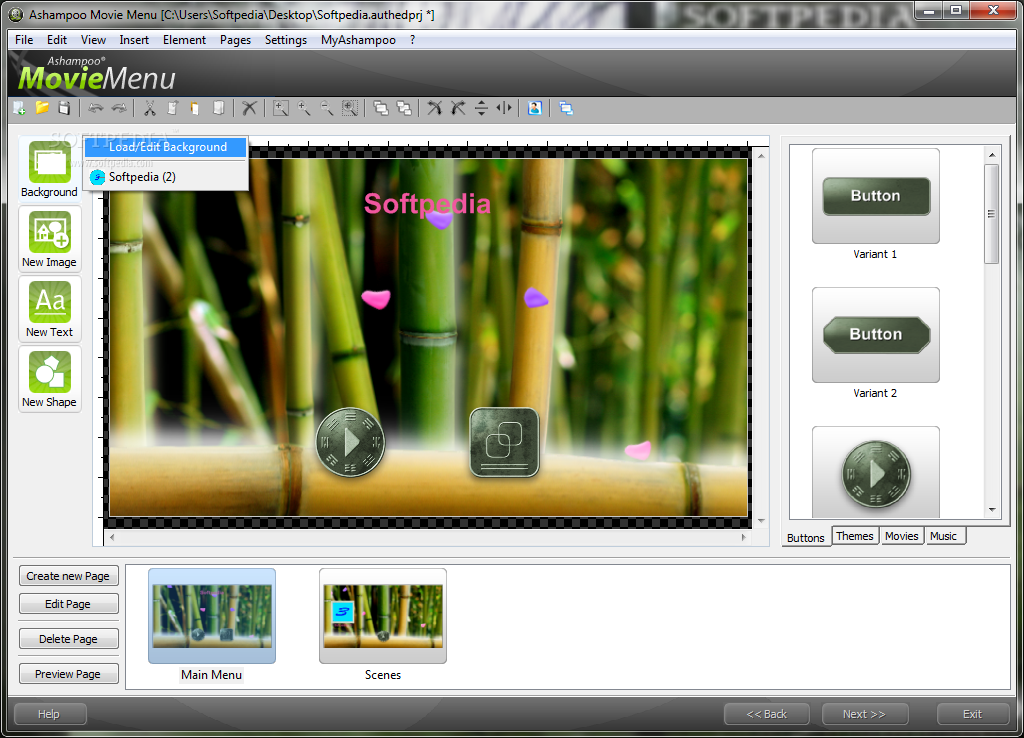Choose Load/Edit Background from the popup menu
The width and height of the screenshot is (1024, 738).
[x=167, y=147]
